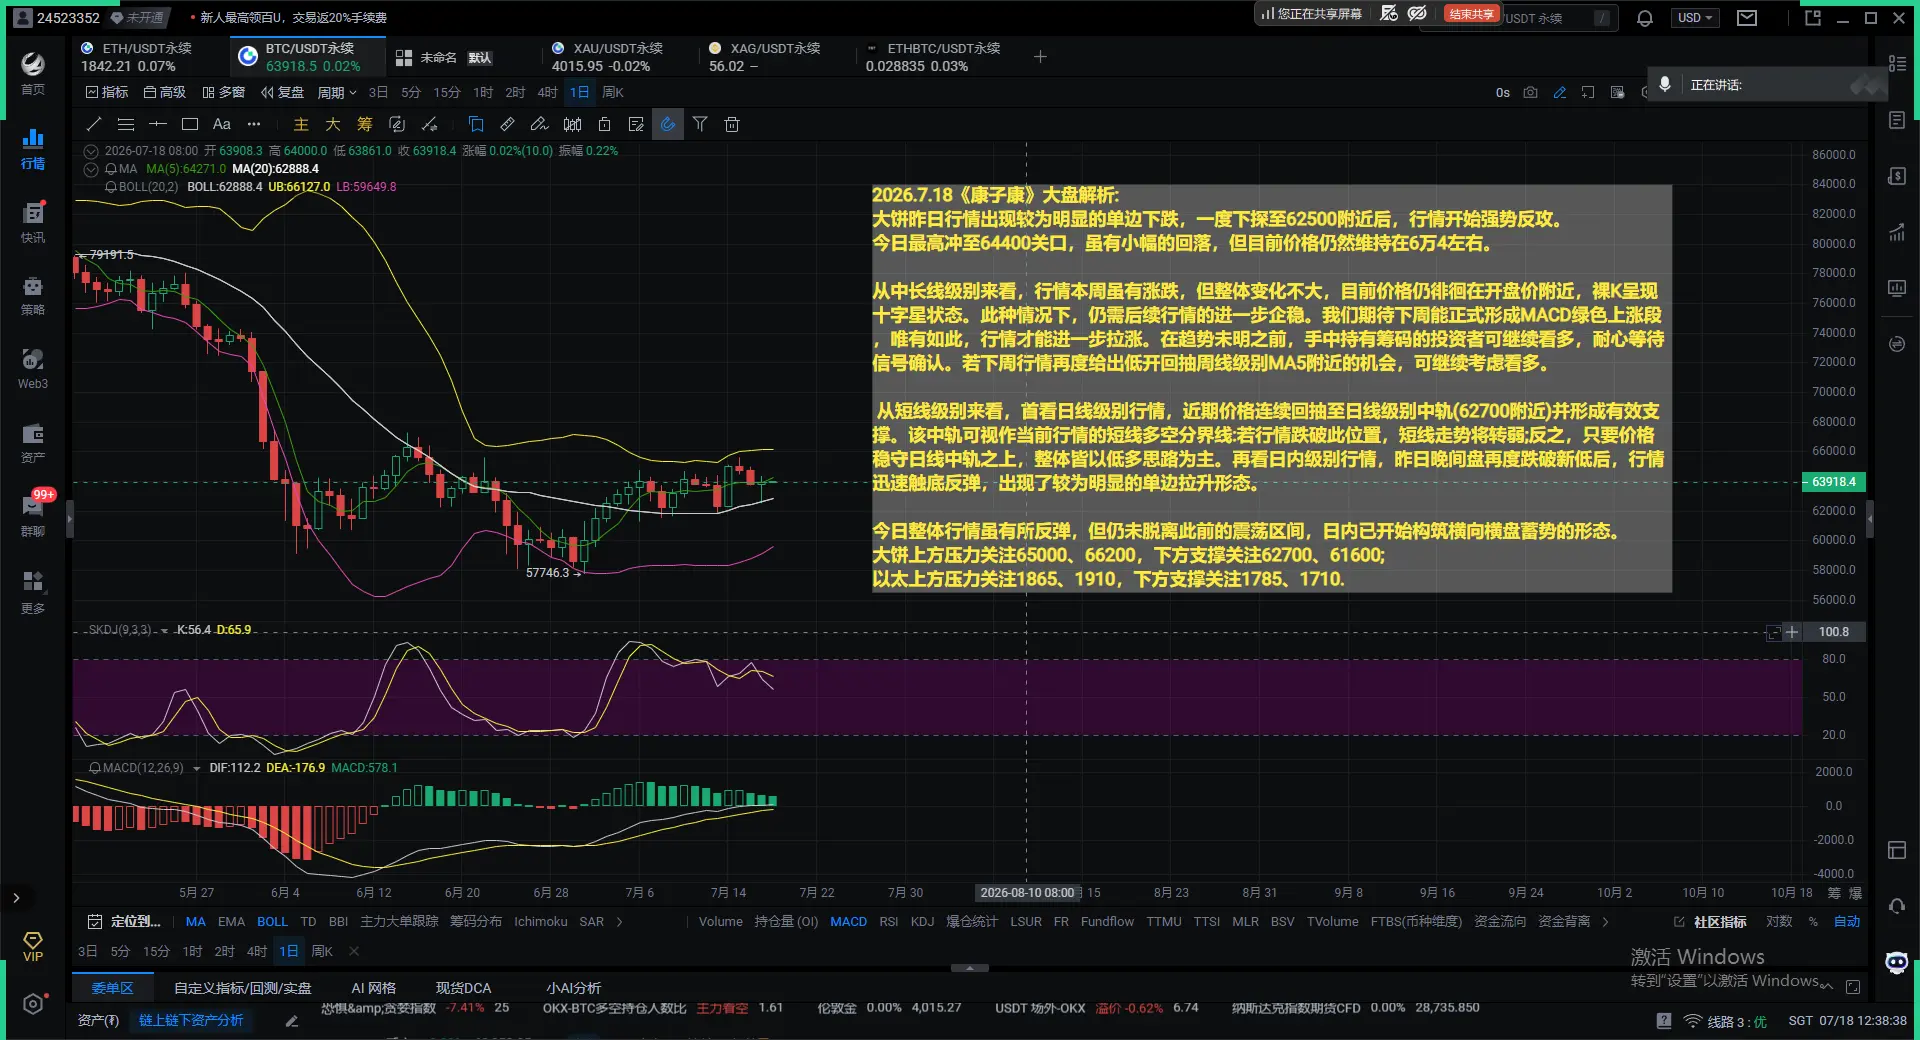Select the Aa text annotation tool
Image resolution: width=1920 pixels, height=1040 pixels.
(222, 124)
